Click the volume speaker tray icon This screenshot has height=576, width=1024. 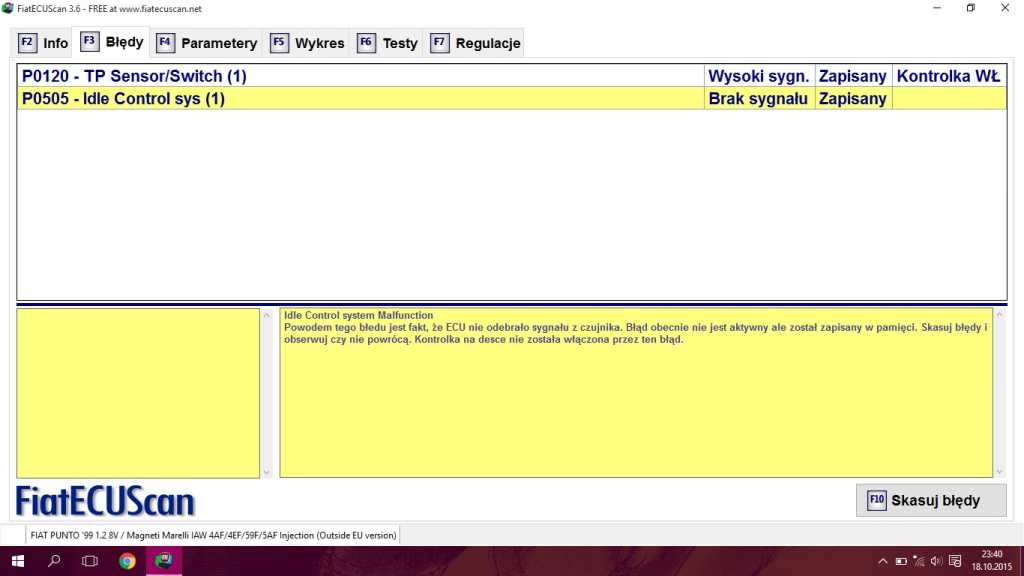(935, 561)
